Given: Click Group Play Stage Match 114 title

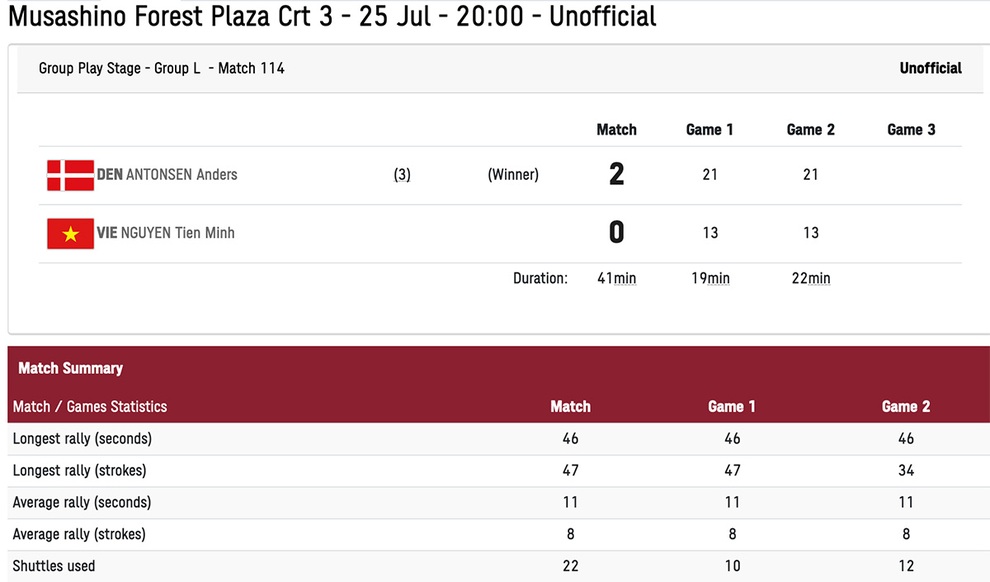Looking at the screenshot, I should click(162, 68).
